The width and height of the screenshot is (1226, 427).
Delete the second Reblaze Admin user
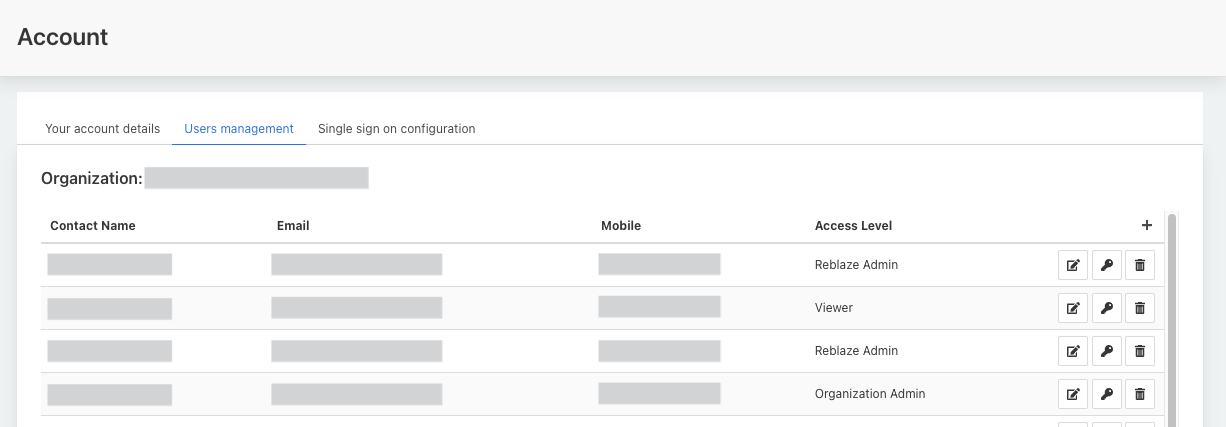[x=1139, y=351]
